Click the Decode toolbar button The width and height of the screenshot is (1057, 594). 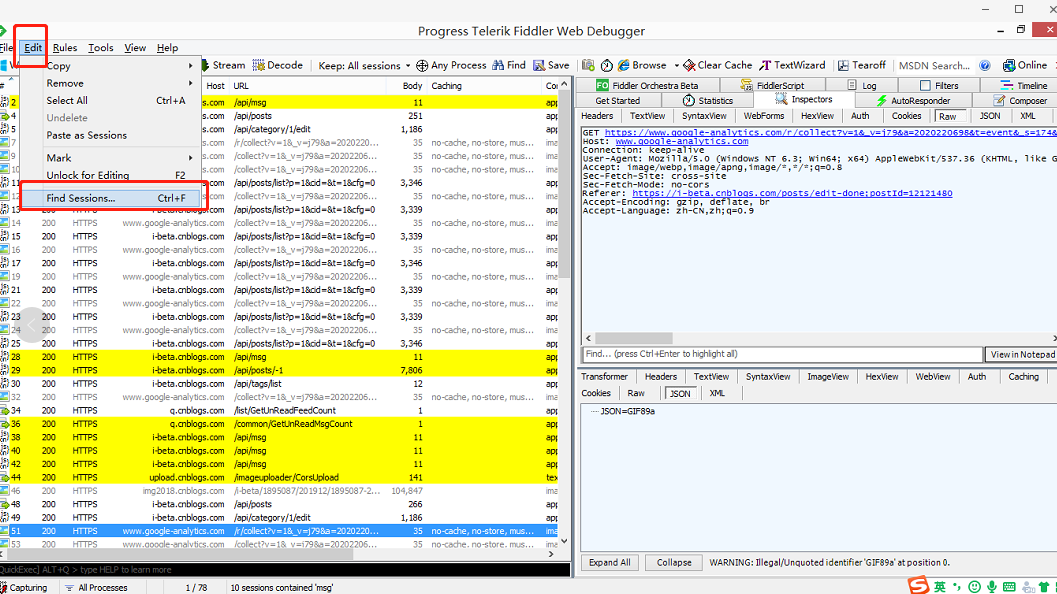278,65
